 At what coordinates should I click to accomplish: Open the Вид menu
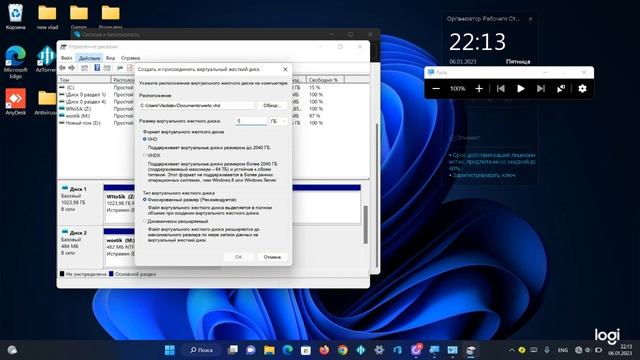[x=110, y=58]
